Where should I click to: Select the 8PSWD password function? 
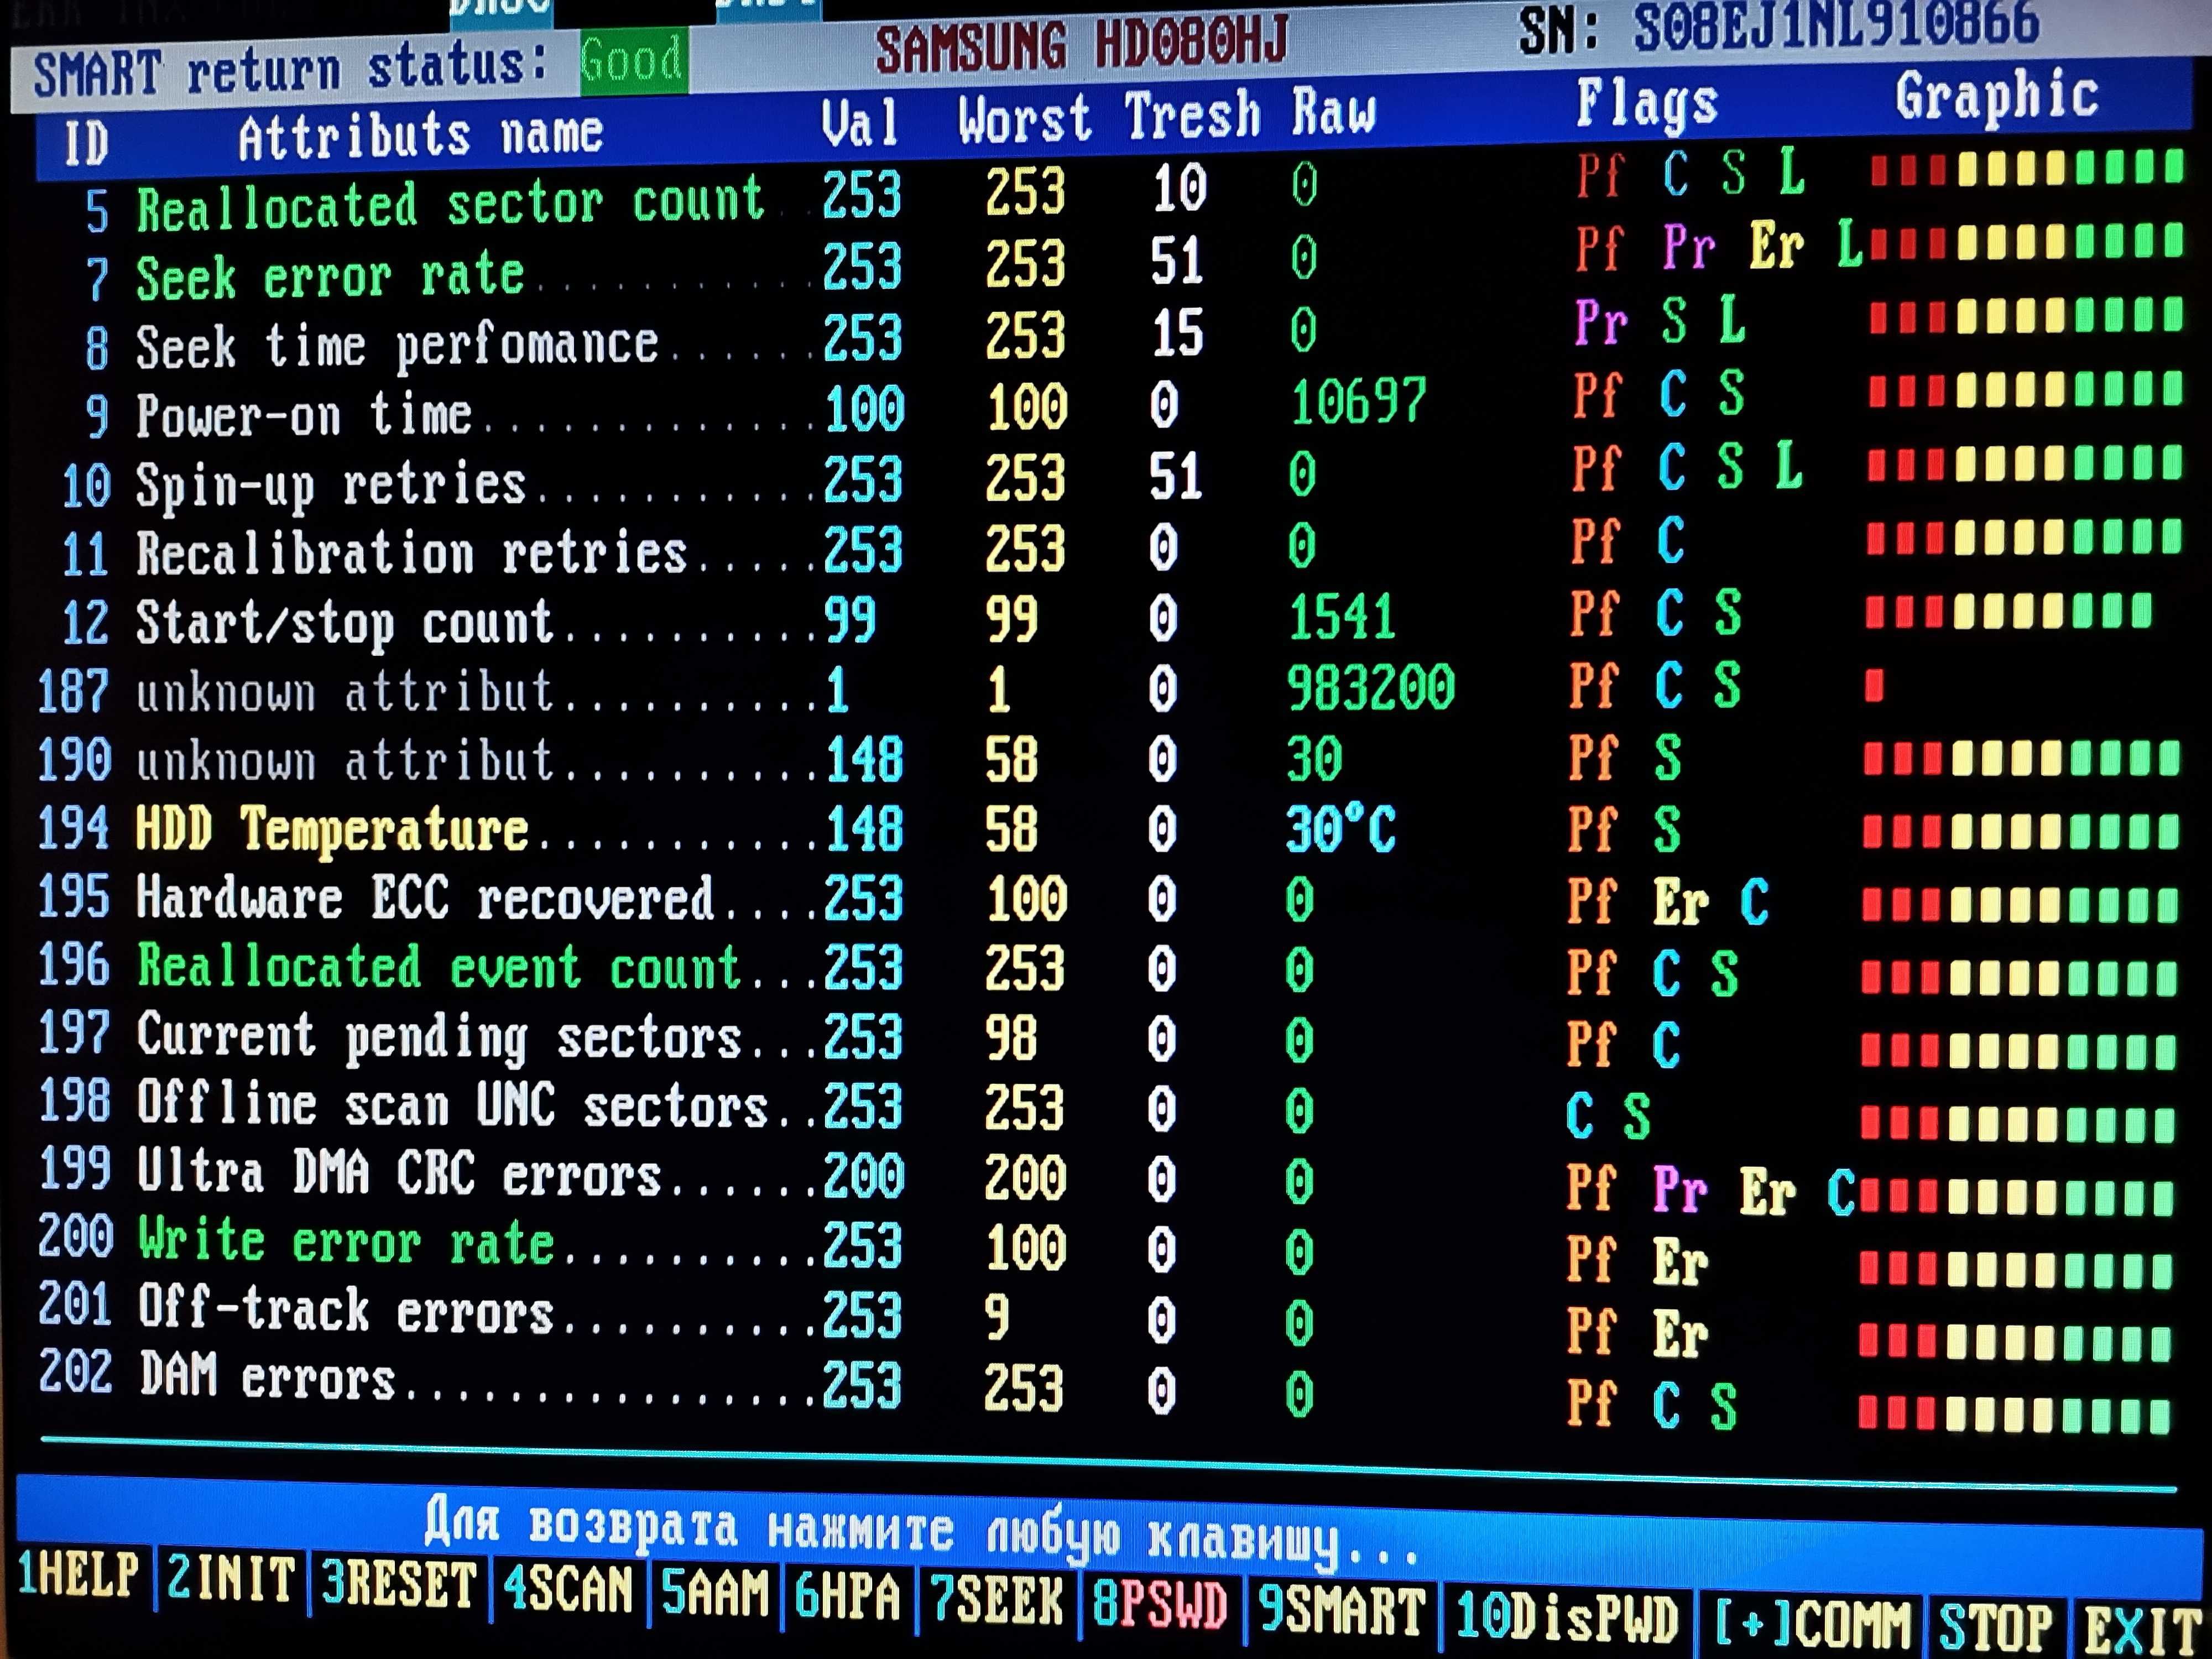click(1159, 1605)
